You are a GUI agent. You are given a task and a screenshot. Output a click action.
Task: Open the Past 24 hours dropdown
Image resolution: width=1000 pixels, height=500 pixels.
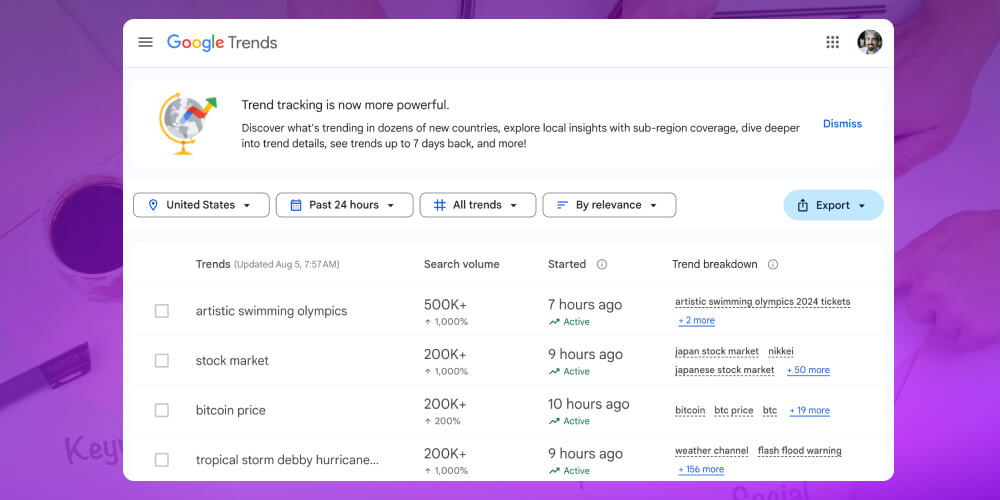tap(344, 205)
